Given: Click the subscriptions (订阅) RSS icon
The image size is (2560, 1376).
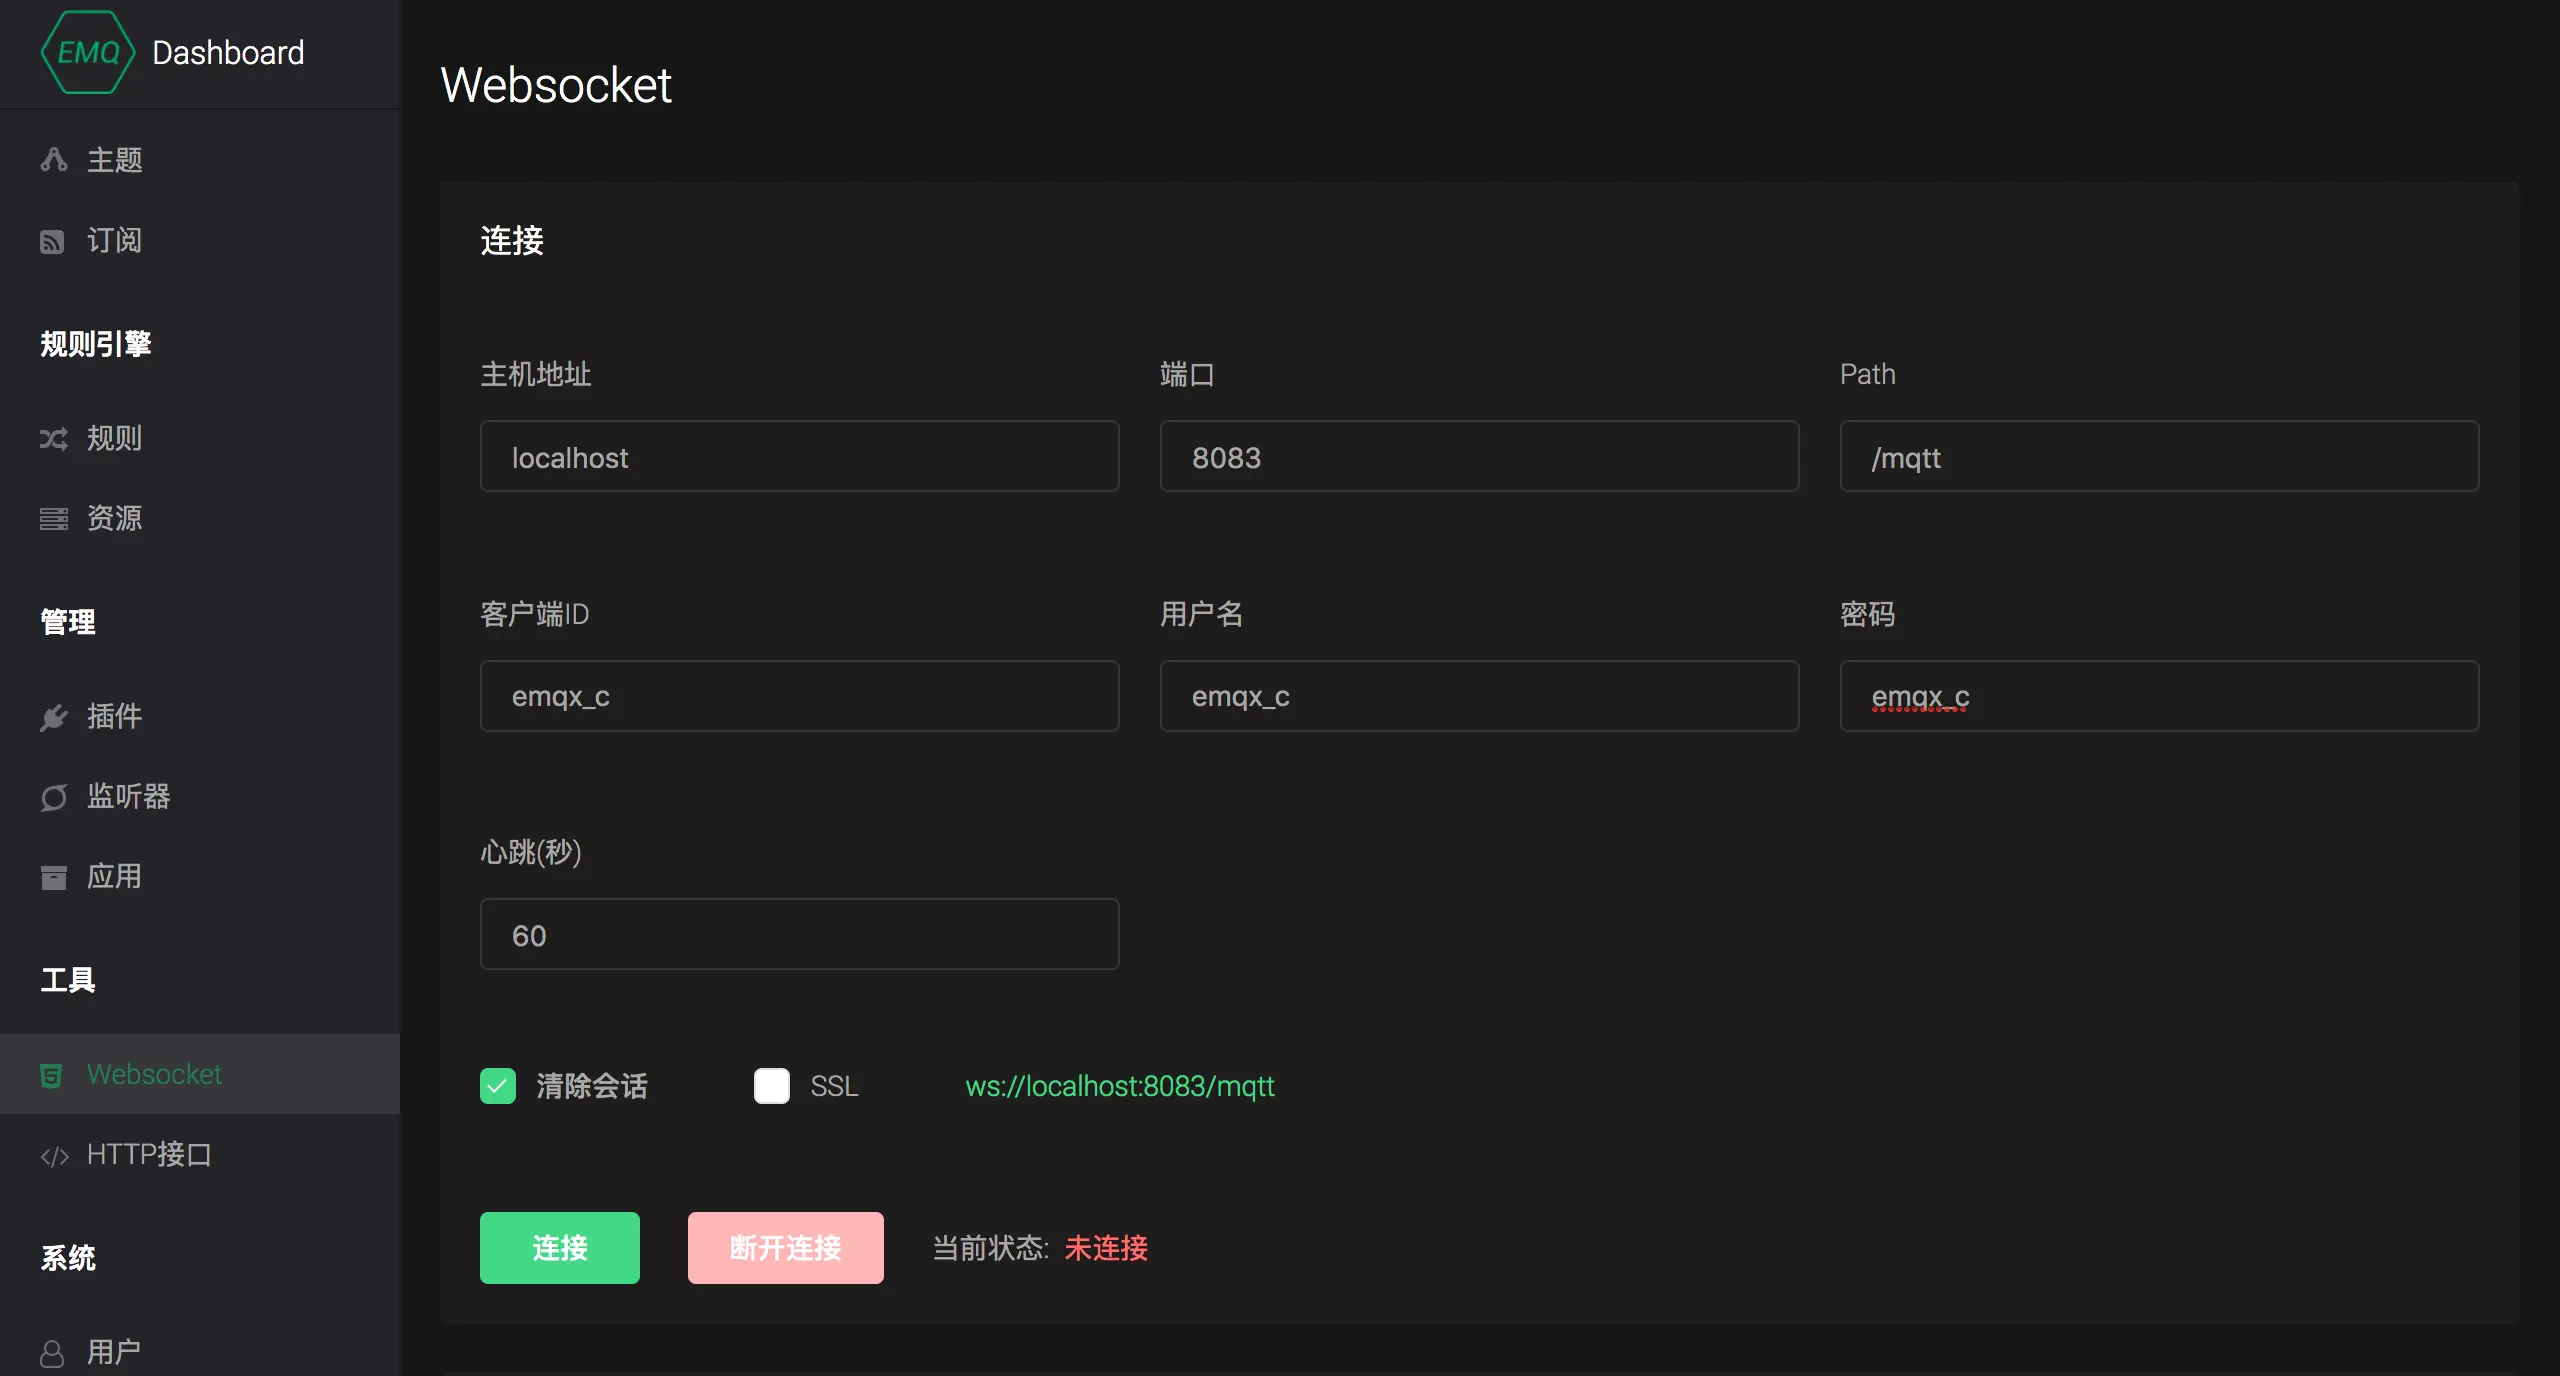Looking at the screenshot, I should (x=52, y=241).
